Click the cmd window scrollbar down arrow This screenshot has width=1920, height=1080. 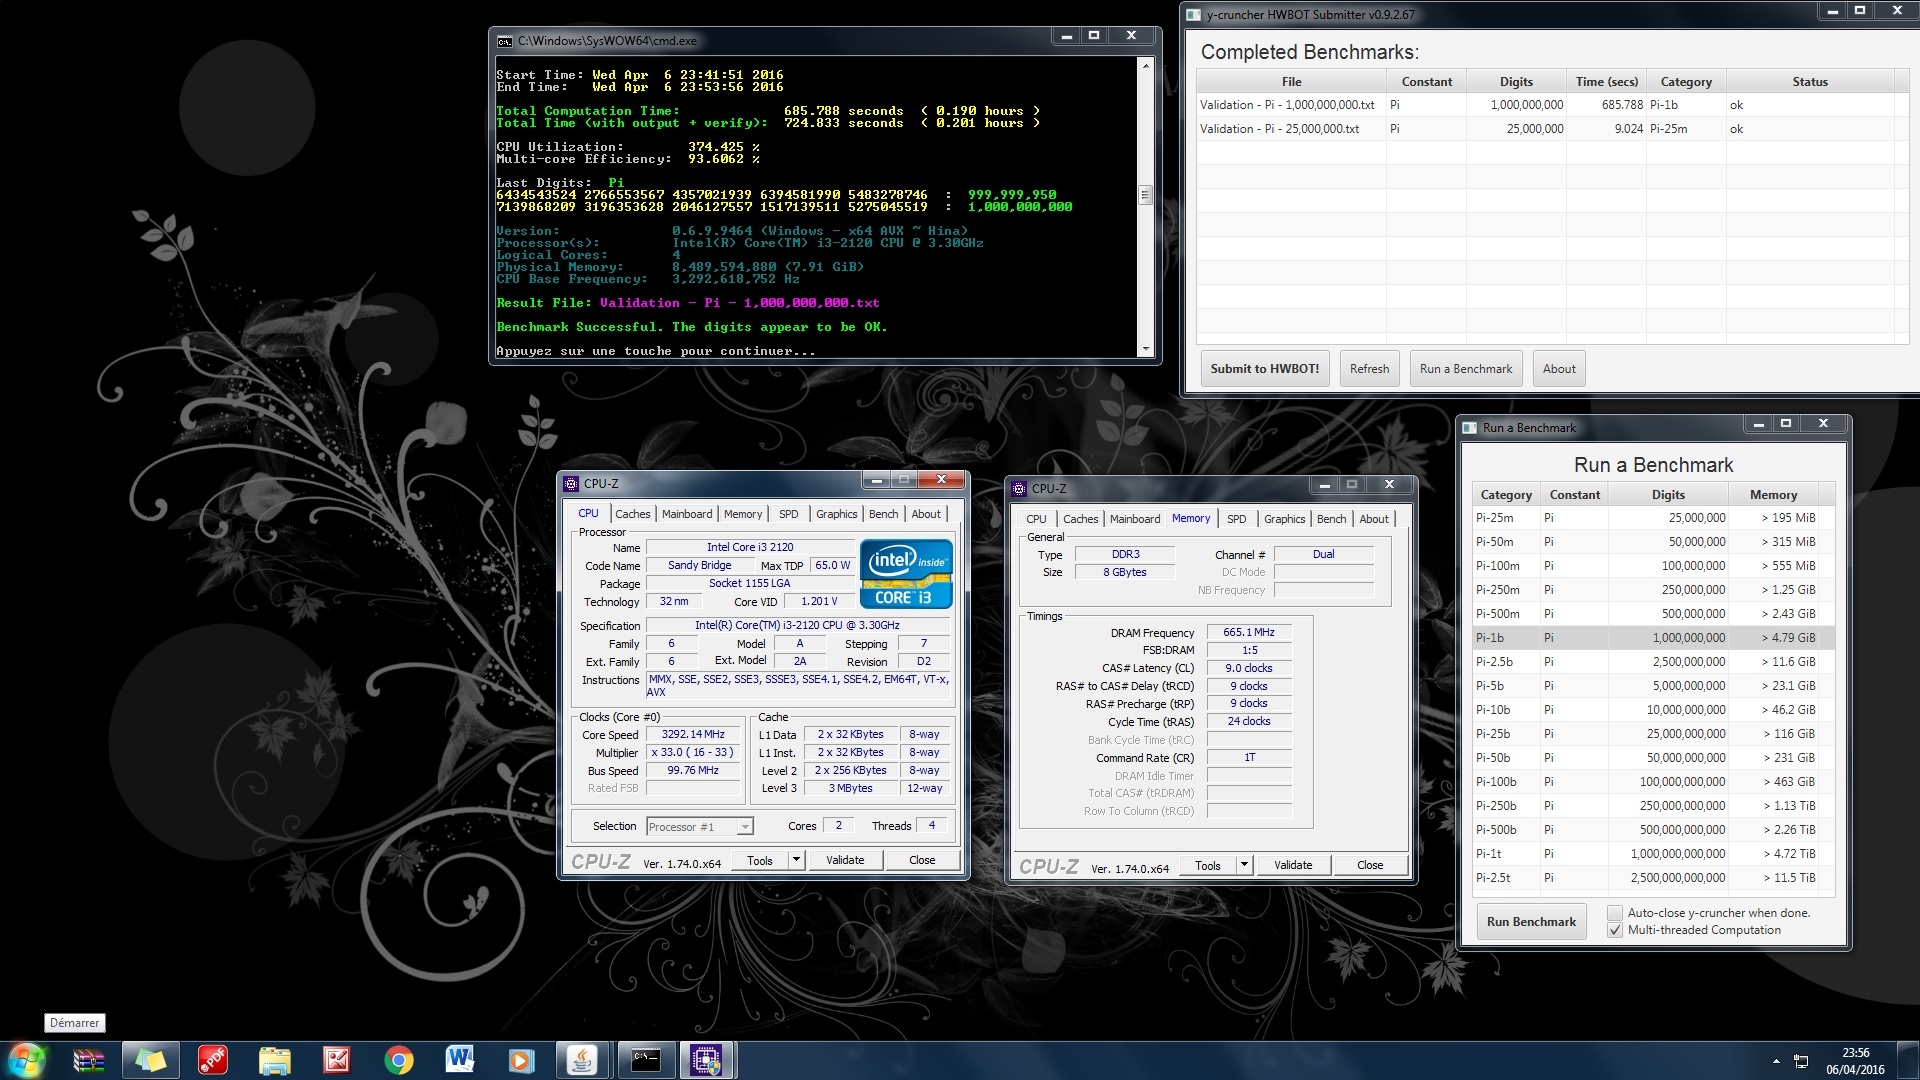[1145, 349]
